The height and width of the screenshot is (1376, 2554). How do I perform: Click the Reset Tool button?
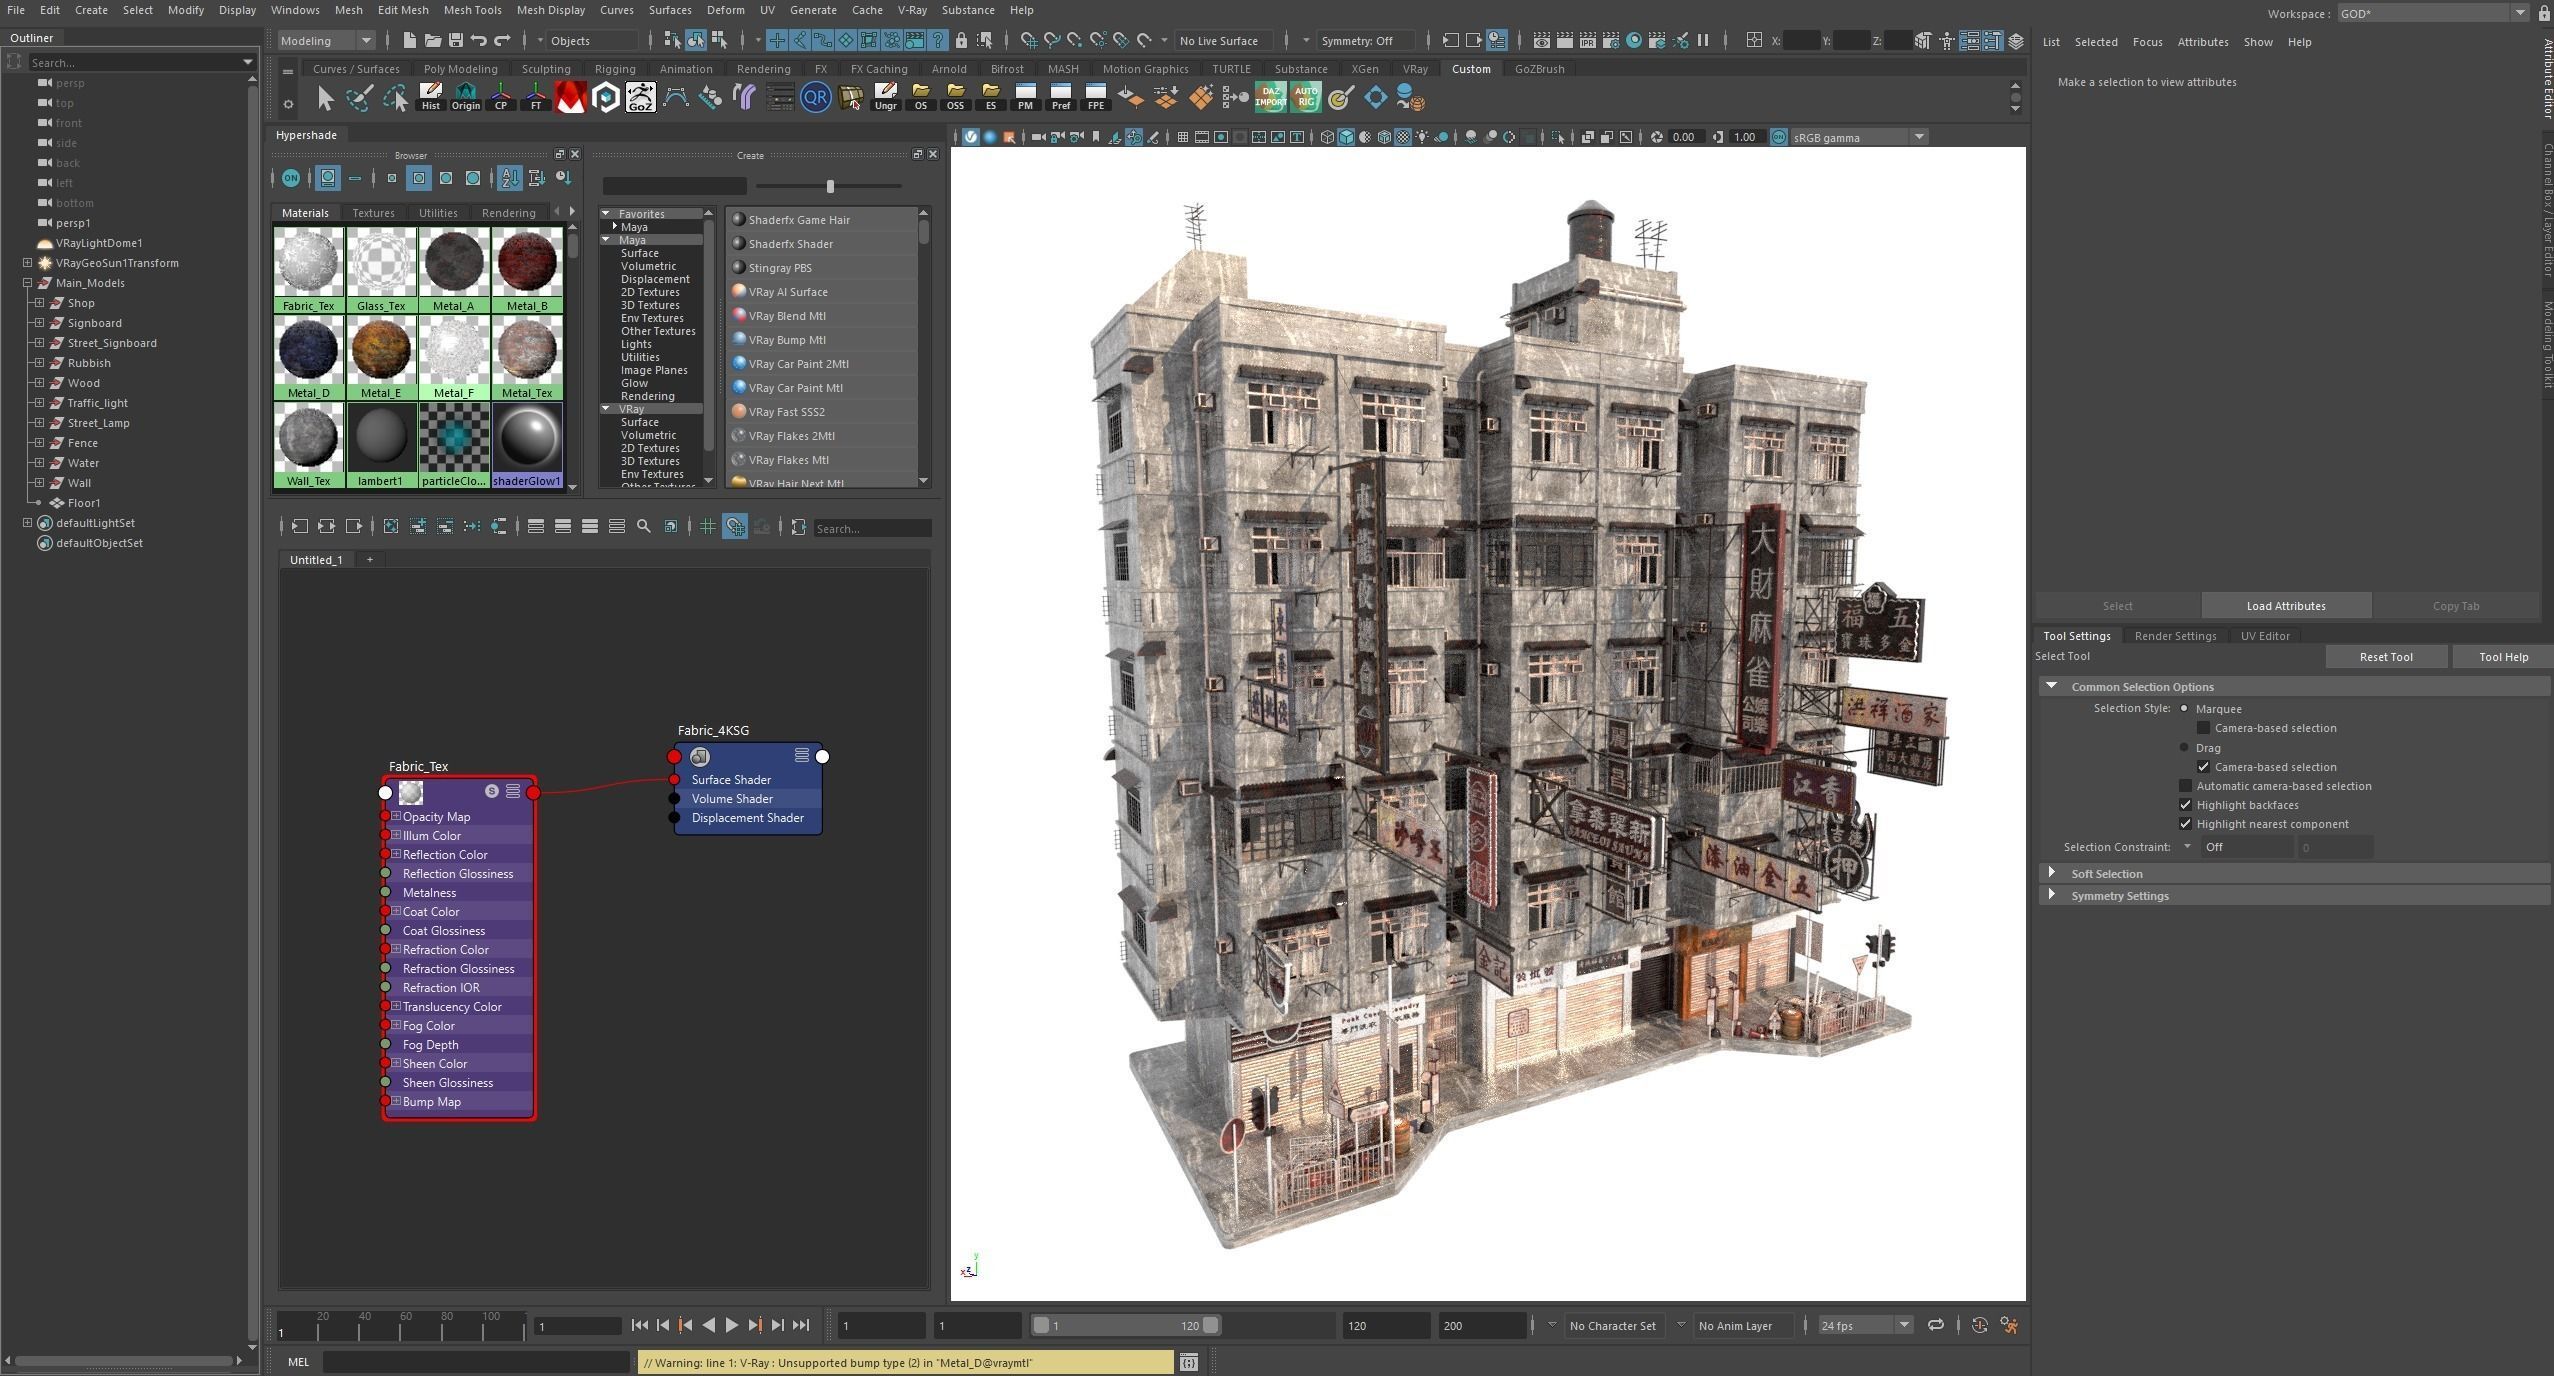point(2386,657)
